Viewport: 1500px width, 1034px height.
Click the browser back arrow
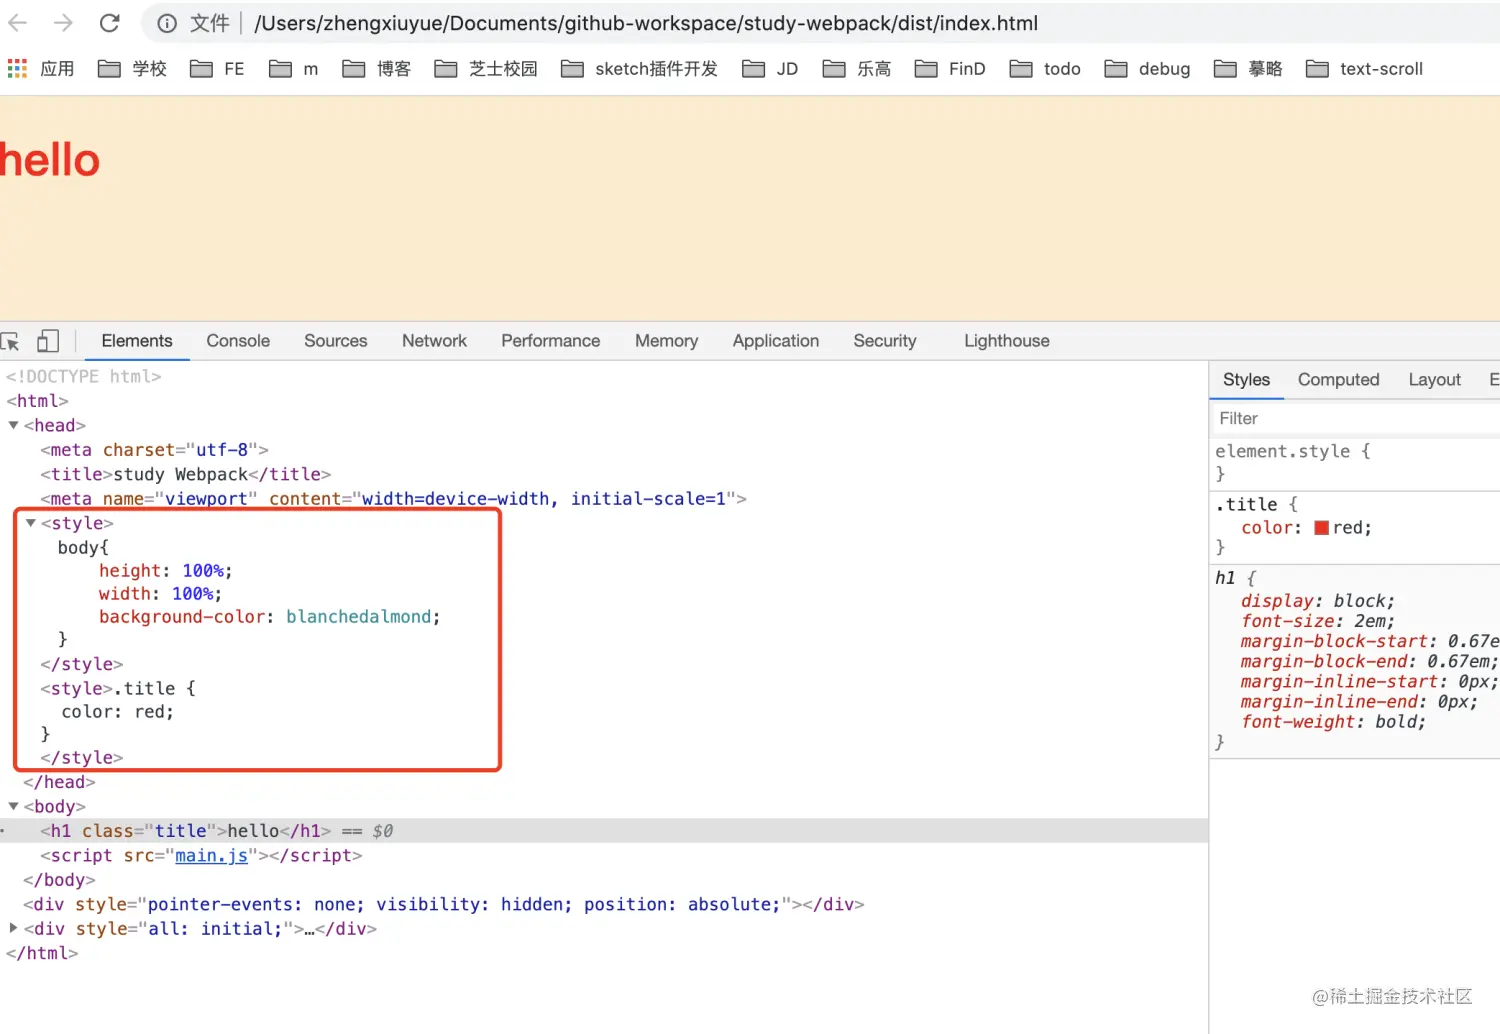[18, 22]
